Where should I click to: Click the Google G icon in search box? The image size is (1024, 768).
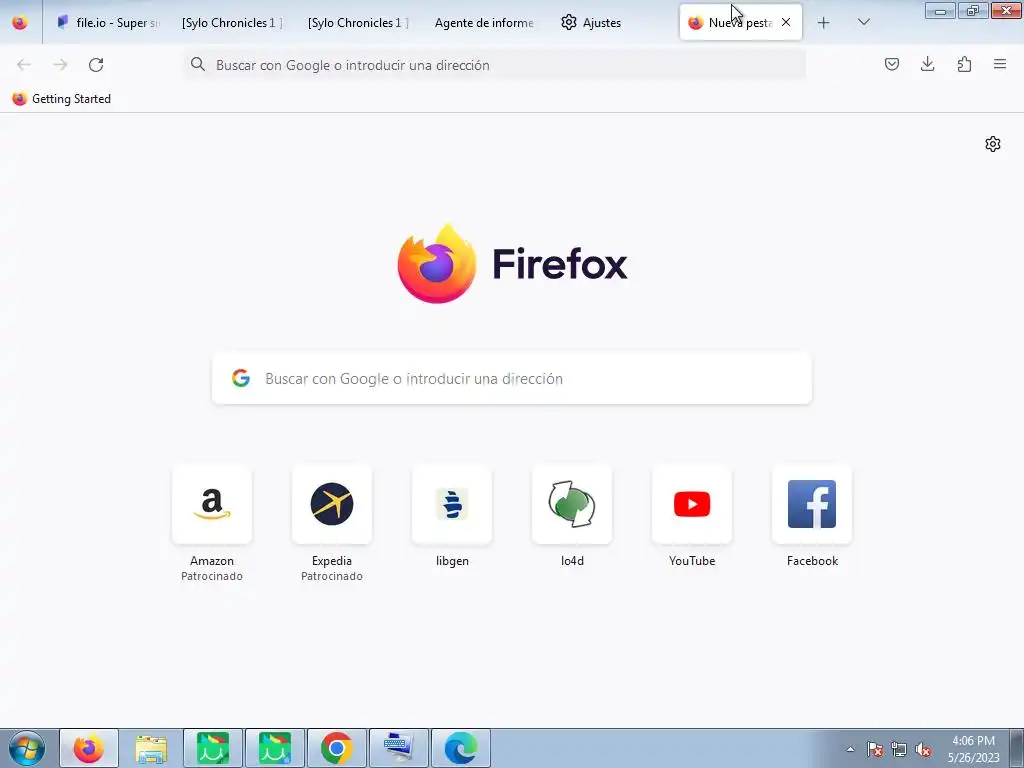(x=241, y=378)
